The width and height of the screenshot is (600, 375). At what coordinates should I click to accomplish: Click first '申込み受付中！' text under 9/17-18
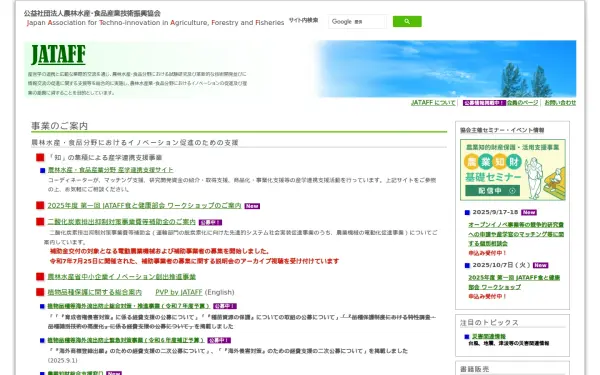[488, 253]
